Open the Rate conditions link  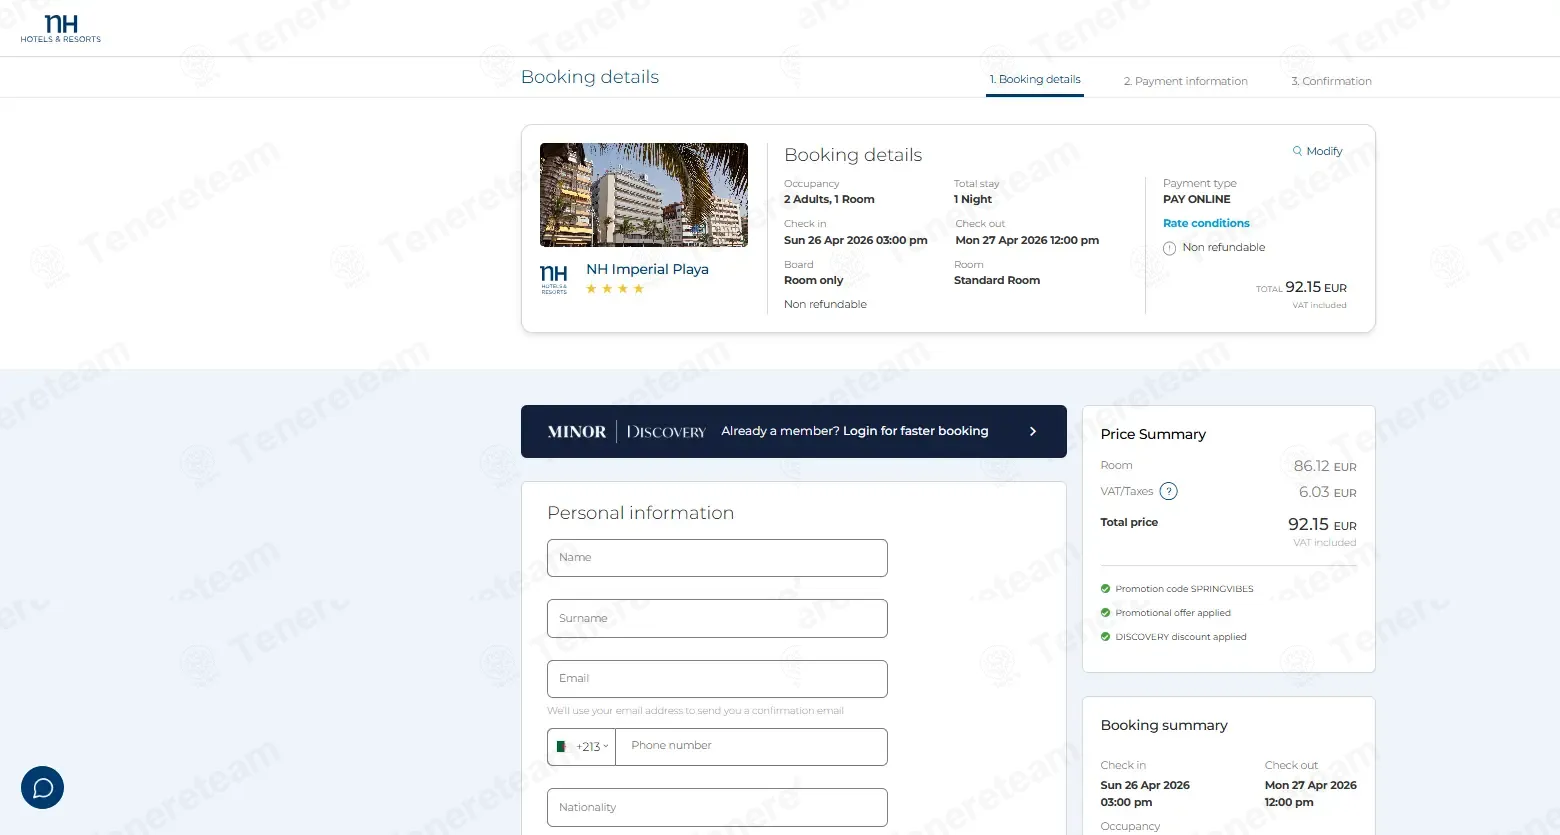click(1206, 223)
